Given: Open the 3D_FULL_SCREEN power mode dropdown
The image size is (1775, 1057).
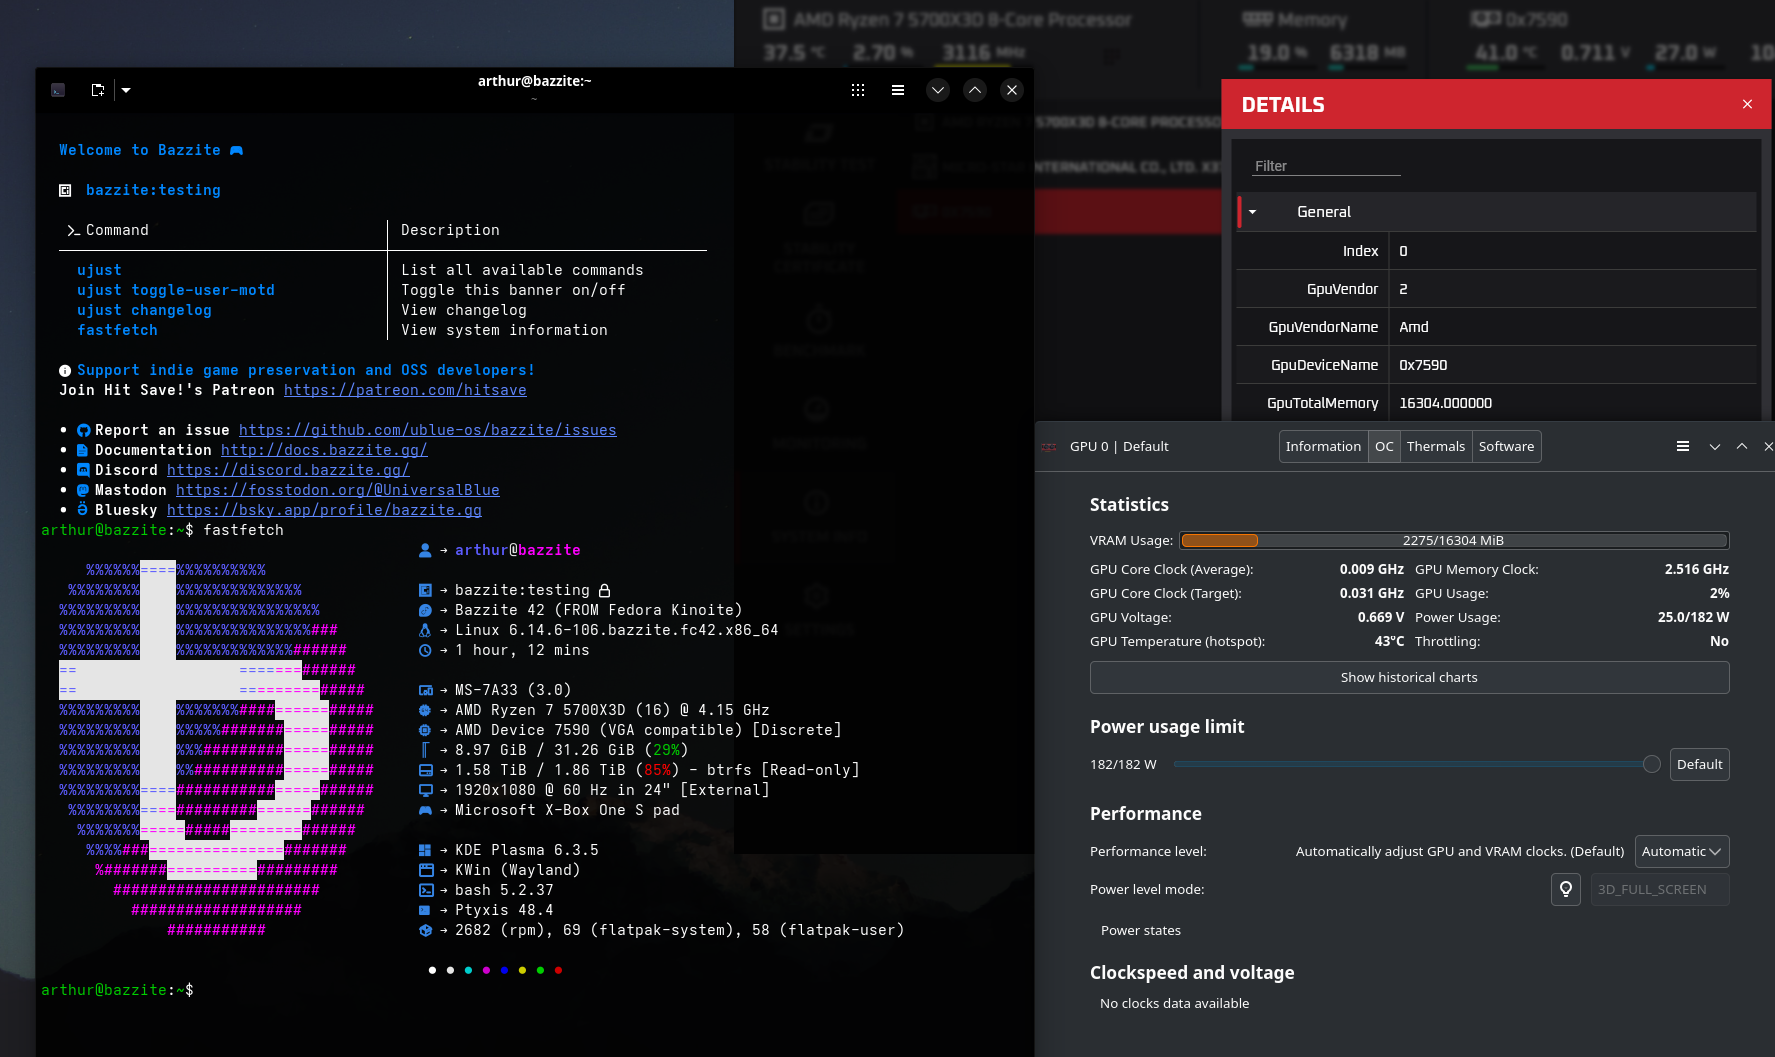Looking at the screenshot, I should [x=1660, y=889].
